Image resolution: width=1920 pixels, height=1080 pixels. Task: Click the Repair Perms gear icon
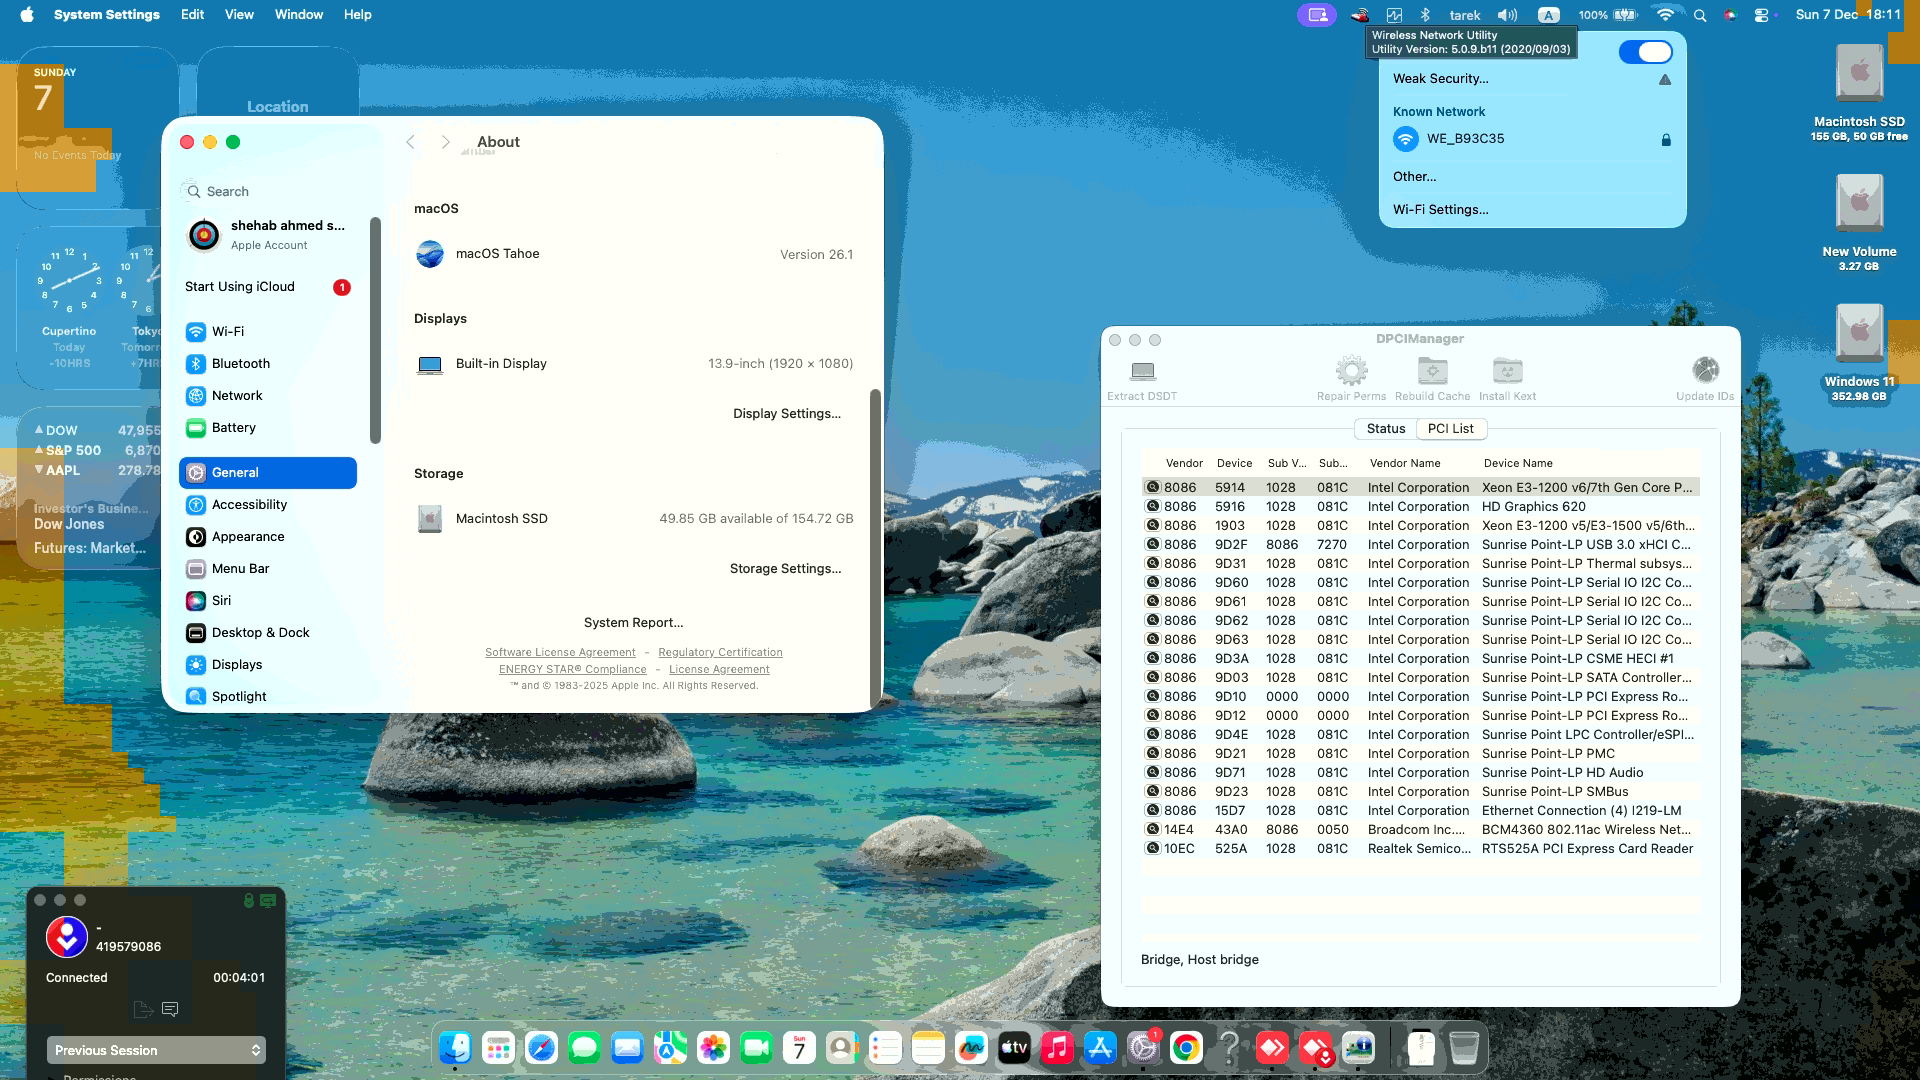[1352, 370]
